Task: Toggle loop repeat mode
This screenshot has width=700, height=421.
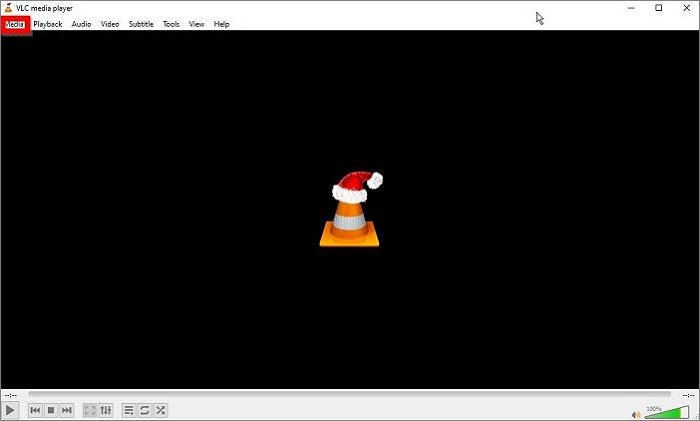Action: (x=145, y=410)
